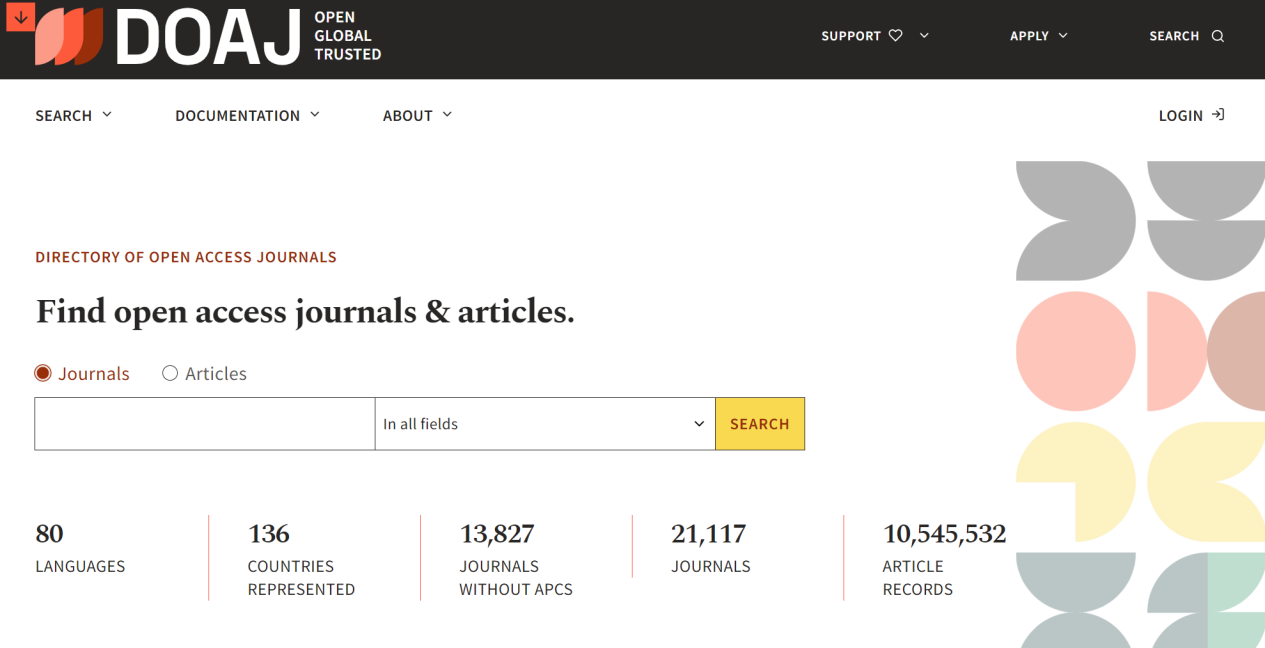Go to the Login link
1265x648 pixels.
tap(1192, 115)
